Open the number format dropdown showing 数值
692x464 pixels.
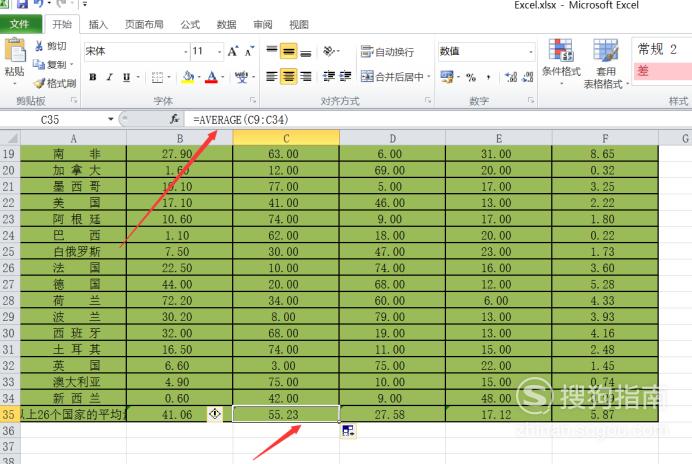531,52
